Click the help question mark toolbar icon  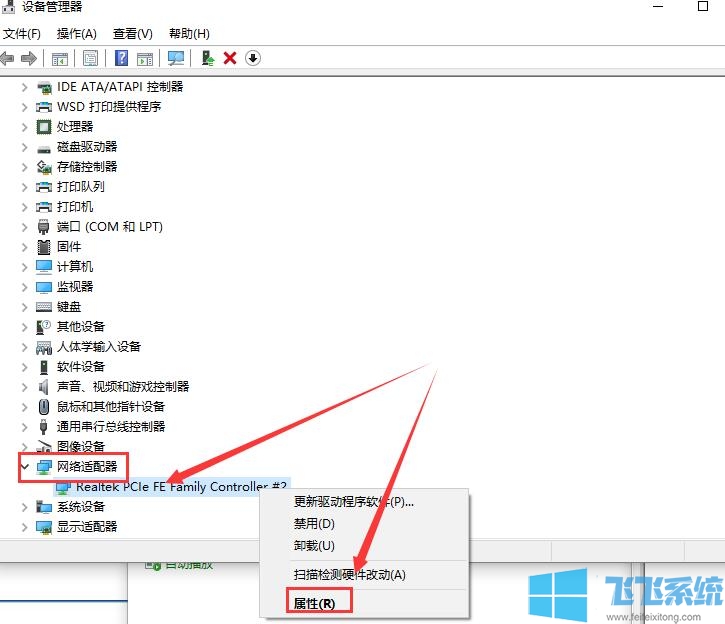coord(121,58)
